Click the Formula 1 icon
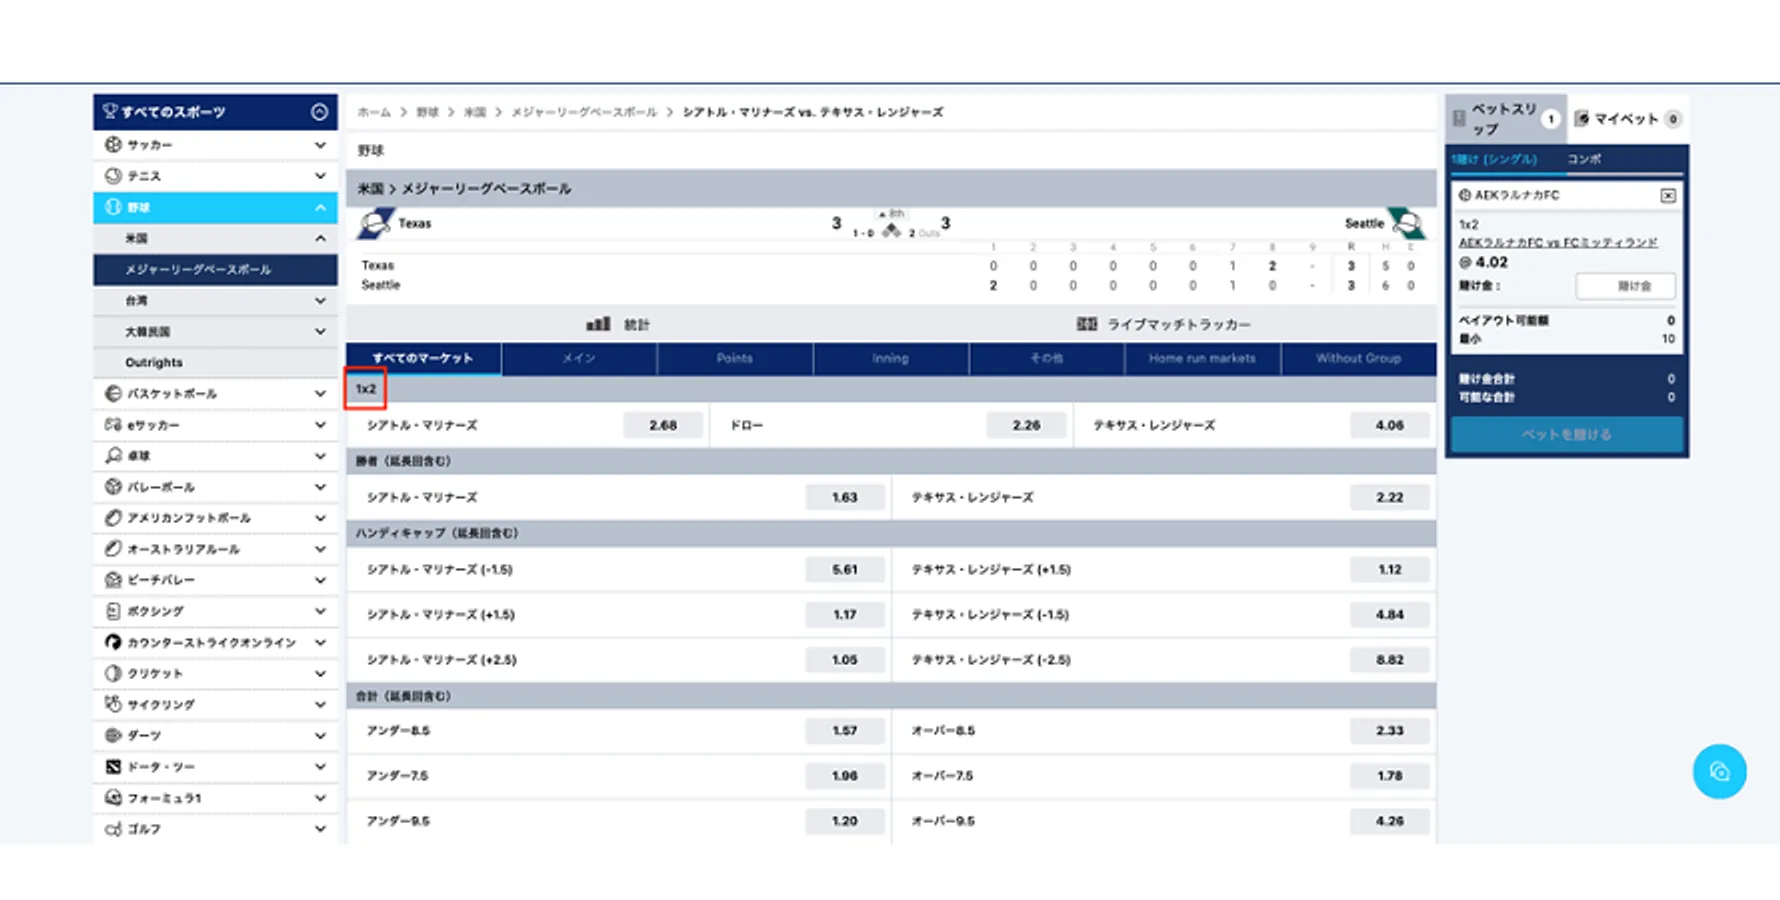Viewport: 1780px width, 900px height. coord(113,798)
